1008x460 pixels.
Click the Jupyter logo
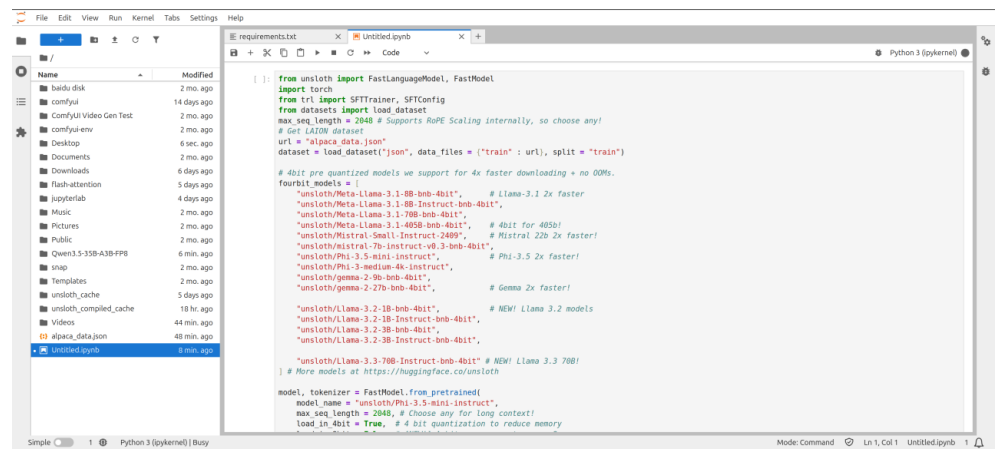[21, 18]
